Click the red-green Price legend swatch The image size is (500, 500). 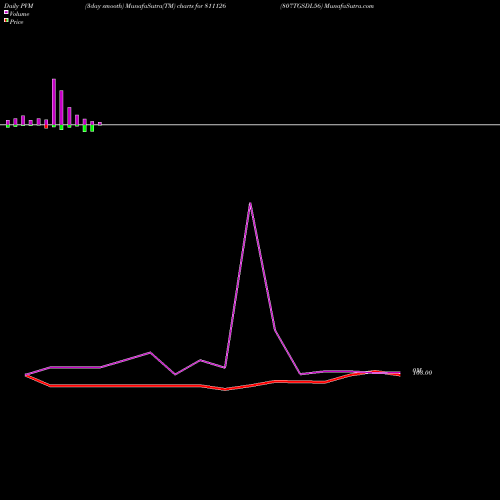6,20
